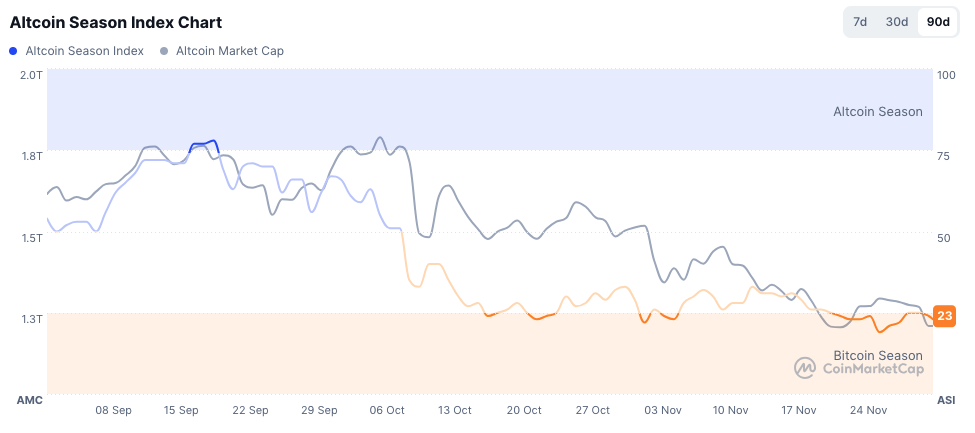Click the Bitcoin Season zone label
Screen dimensions: 975x433
[x=877, y=355]
